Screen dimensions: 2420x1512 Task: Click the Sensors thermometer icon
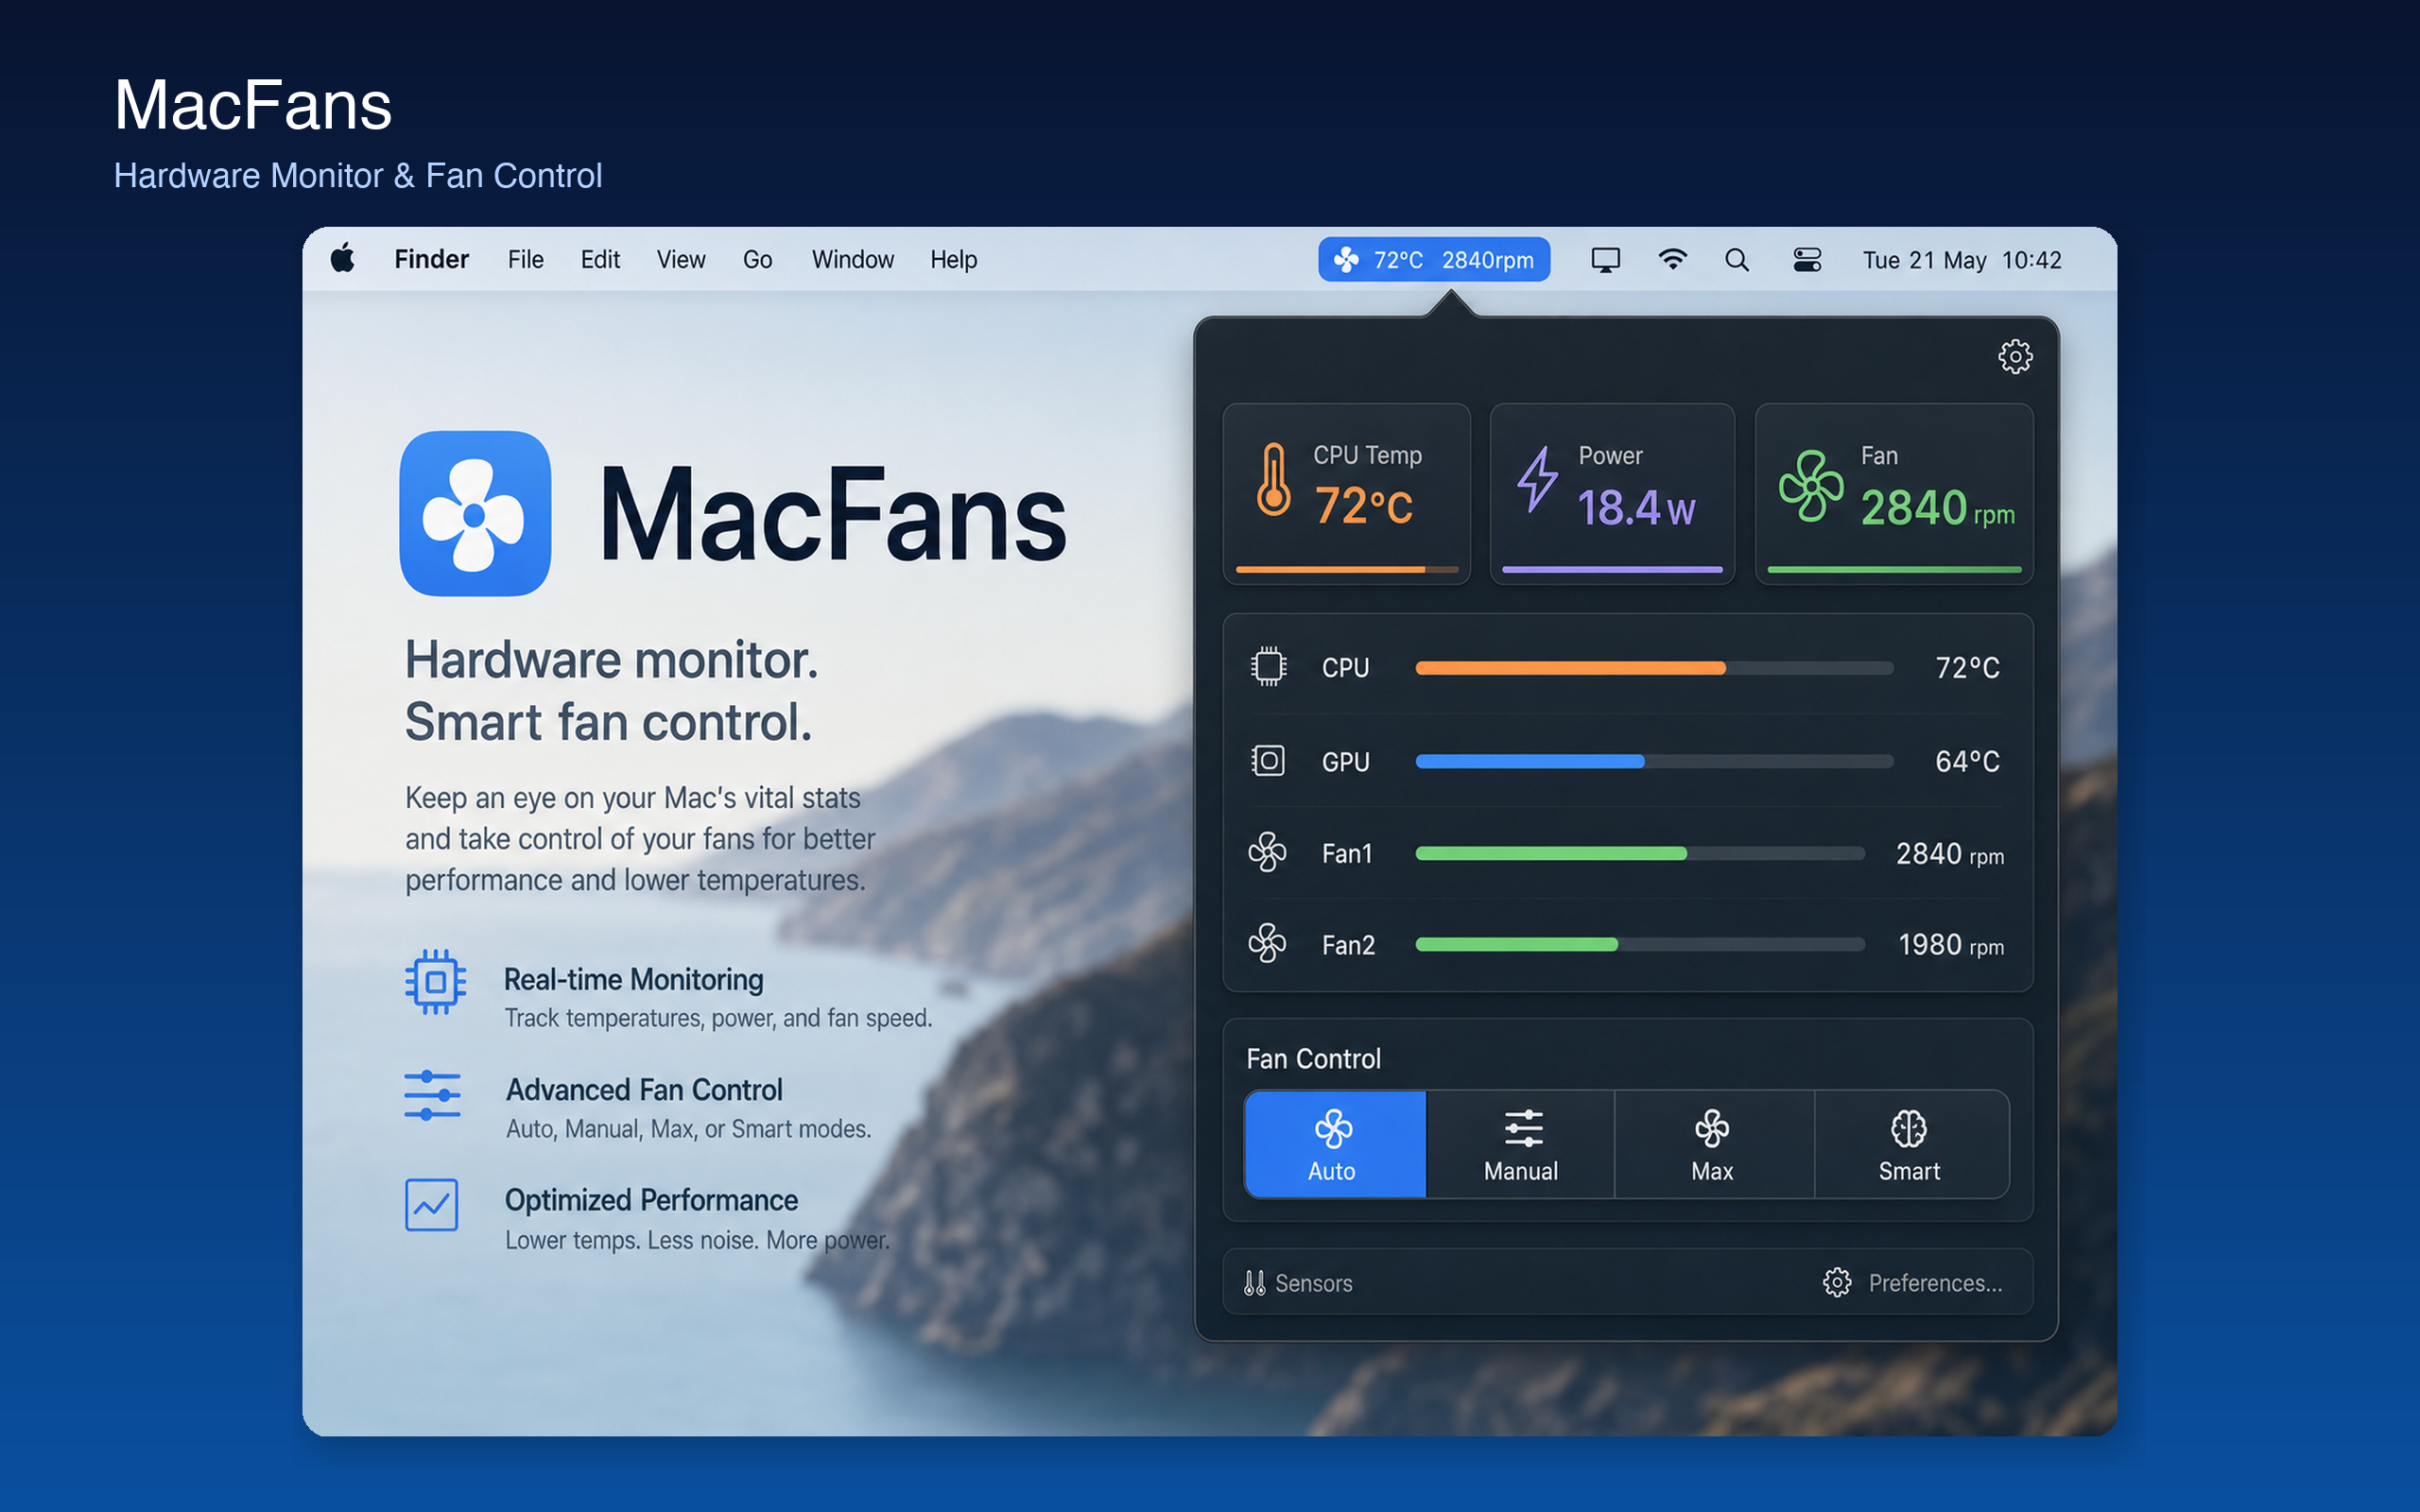pos(1254,1283)
